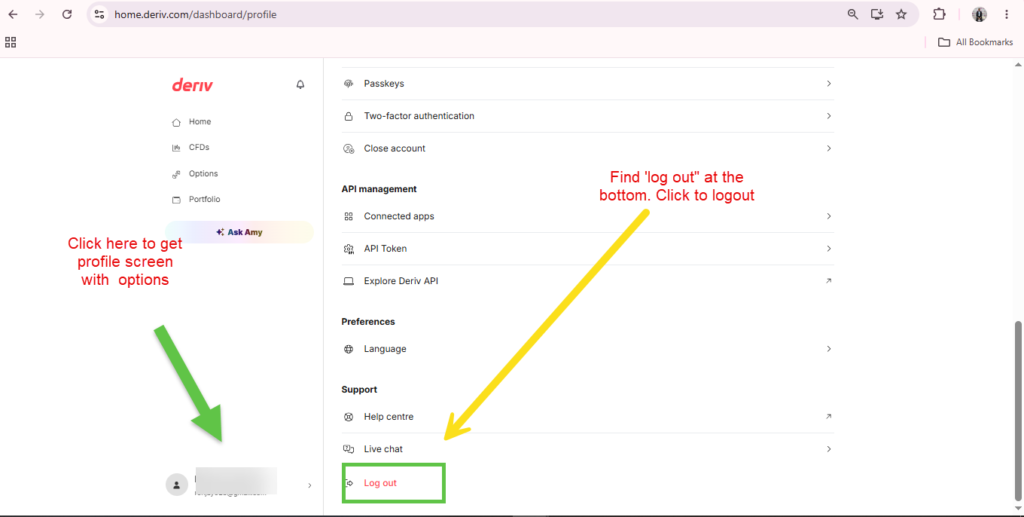1024x517 pixels.
Task: Click the install app icon in the address bar
Action: [x=877, y=14]
